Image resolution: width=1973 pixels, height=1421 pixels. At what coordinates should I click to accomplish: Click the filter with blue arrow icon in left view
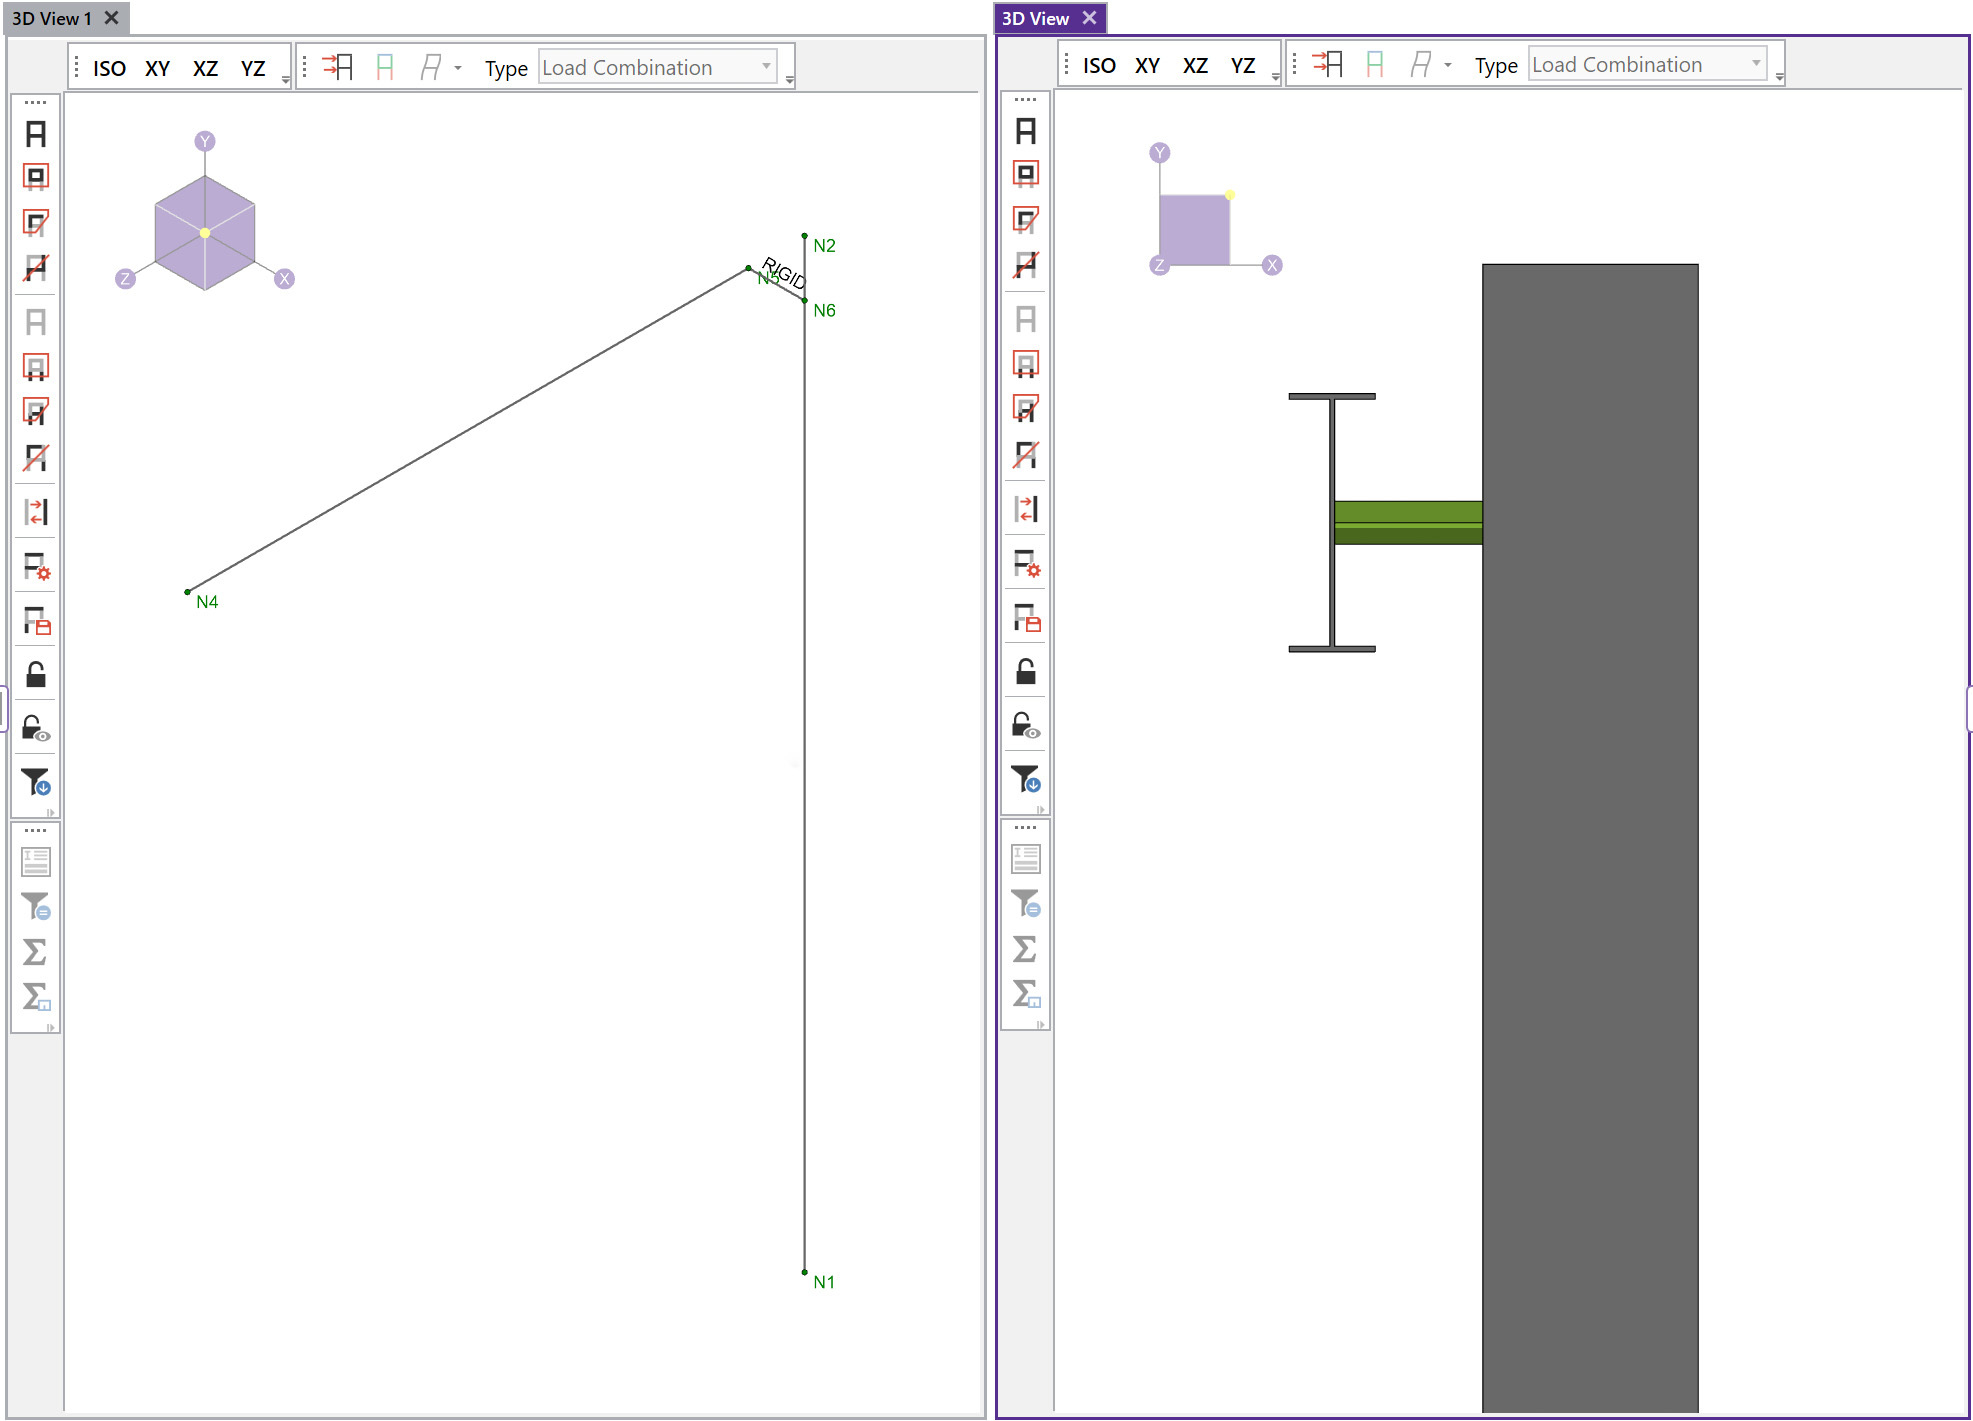coord(35,781)
